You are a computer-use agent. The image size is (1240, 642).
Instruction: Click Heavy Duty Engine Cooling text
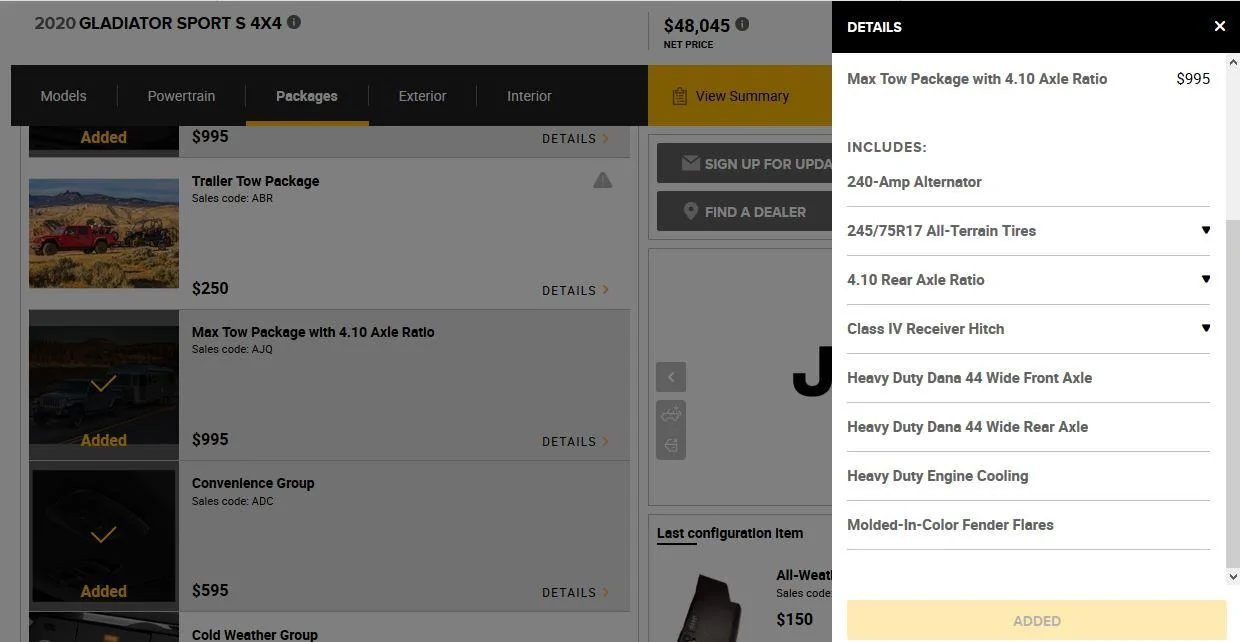coord(937,476)
